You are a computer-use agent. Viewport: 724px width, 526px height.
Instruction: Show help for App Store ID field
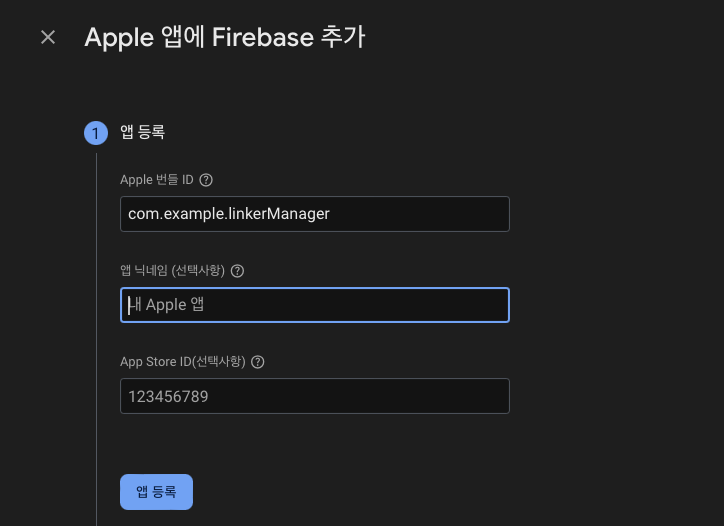[258, 362]
